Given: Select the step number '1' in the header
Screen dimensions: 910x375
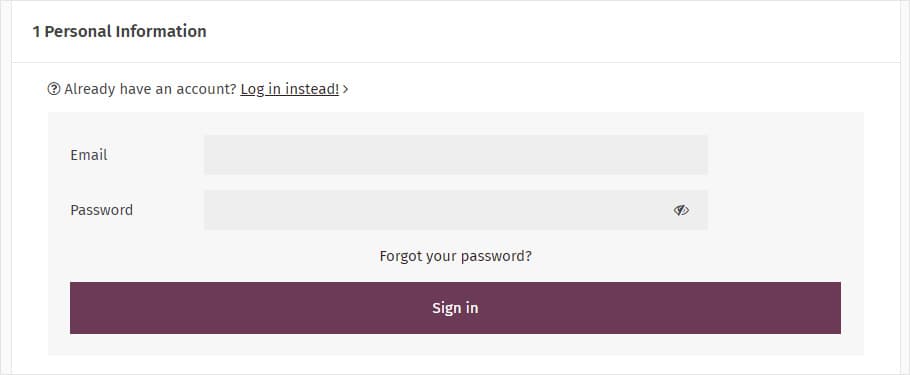Looking at the screenshot, I should 36,31.
